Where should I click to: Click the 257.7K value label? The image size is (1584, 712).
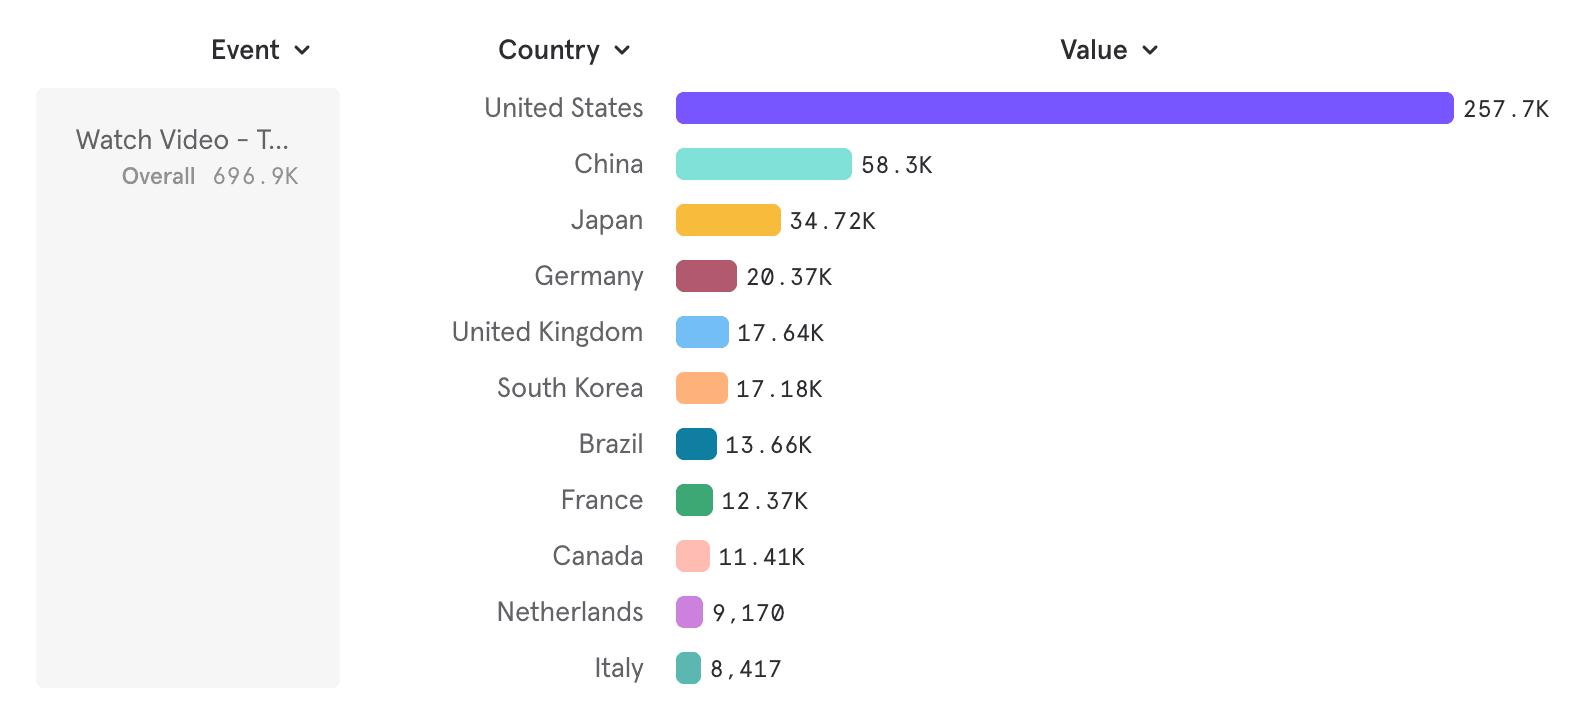pyautogui.click(x=1506, y=109)
